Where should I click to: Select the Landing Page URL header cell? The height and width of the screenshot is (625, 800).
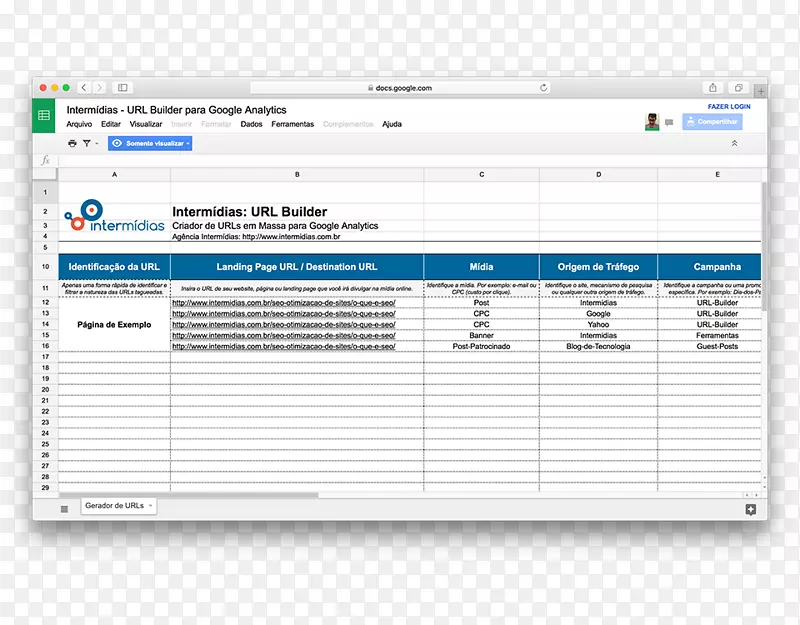[x=297, y=267]
